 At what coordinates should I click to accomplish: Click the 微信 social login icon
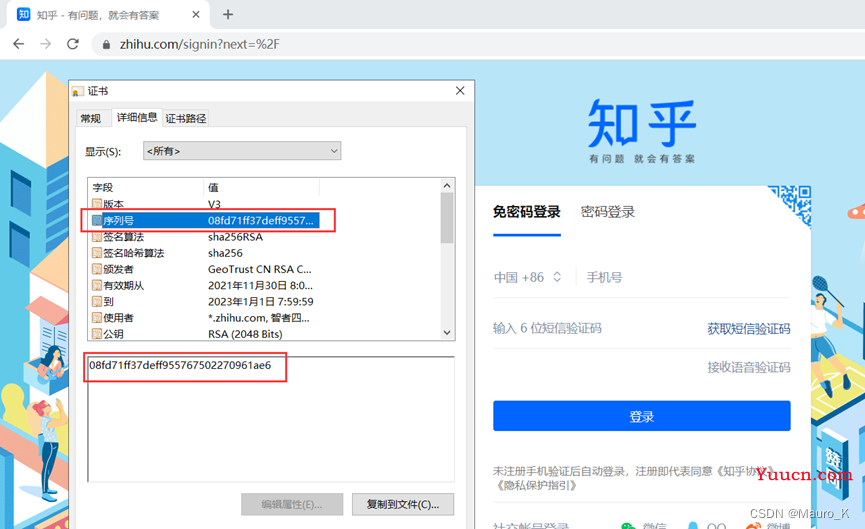(x=628, y=526)
